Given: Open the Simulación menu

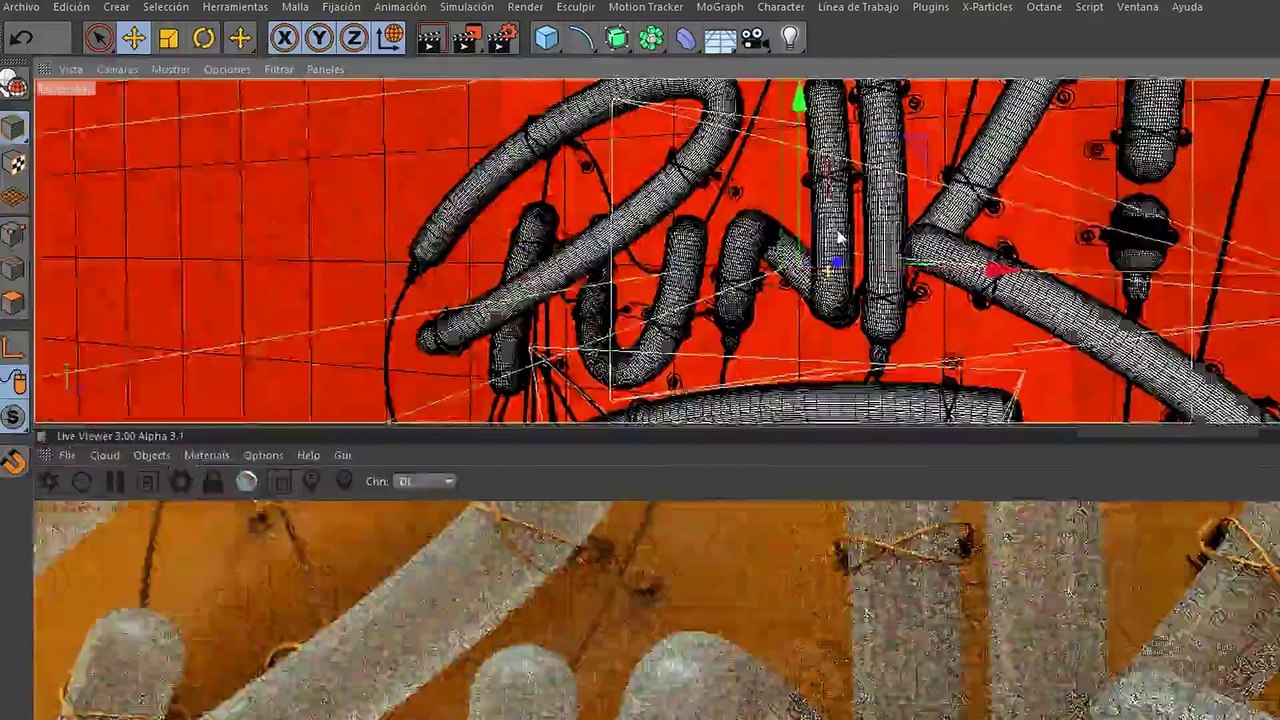Looking at the screenshot, I should (466, 7).
